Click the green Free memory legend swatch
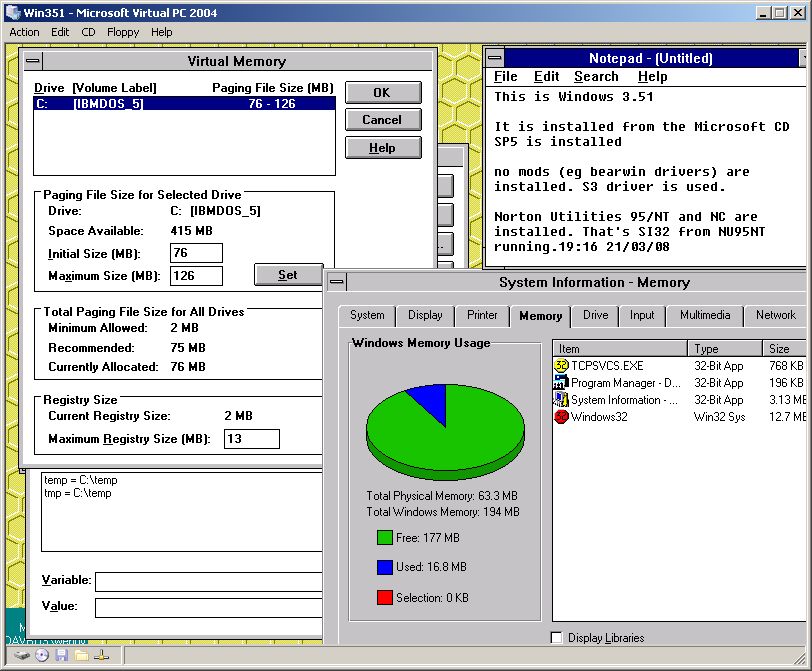 [x=385, y=537]
